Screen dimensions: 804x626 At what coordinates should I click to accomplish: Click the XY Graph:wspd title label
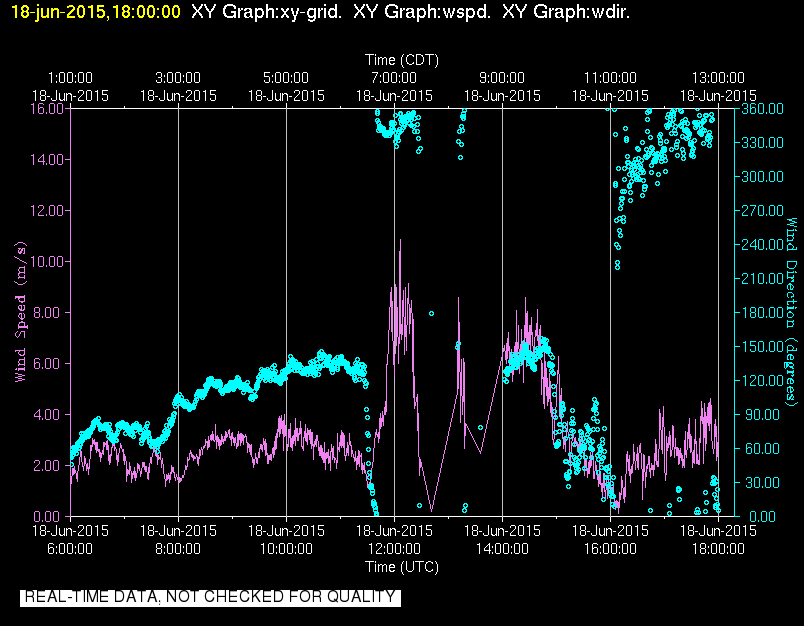pyautogui.click(x=421, y=12)
